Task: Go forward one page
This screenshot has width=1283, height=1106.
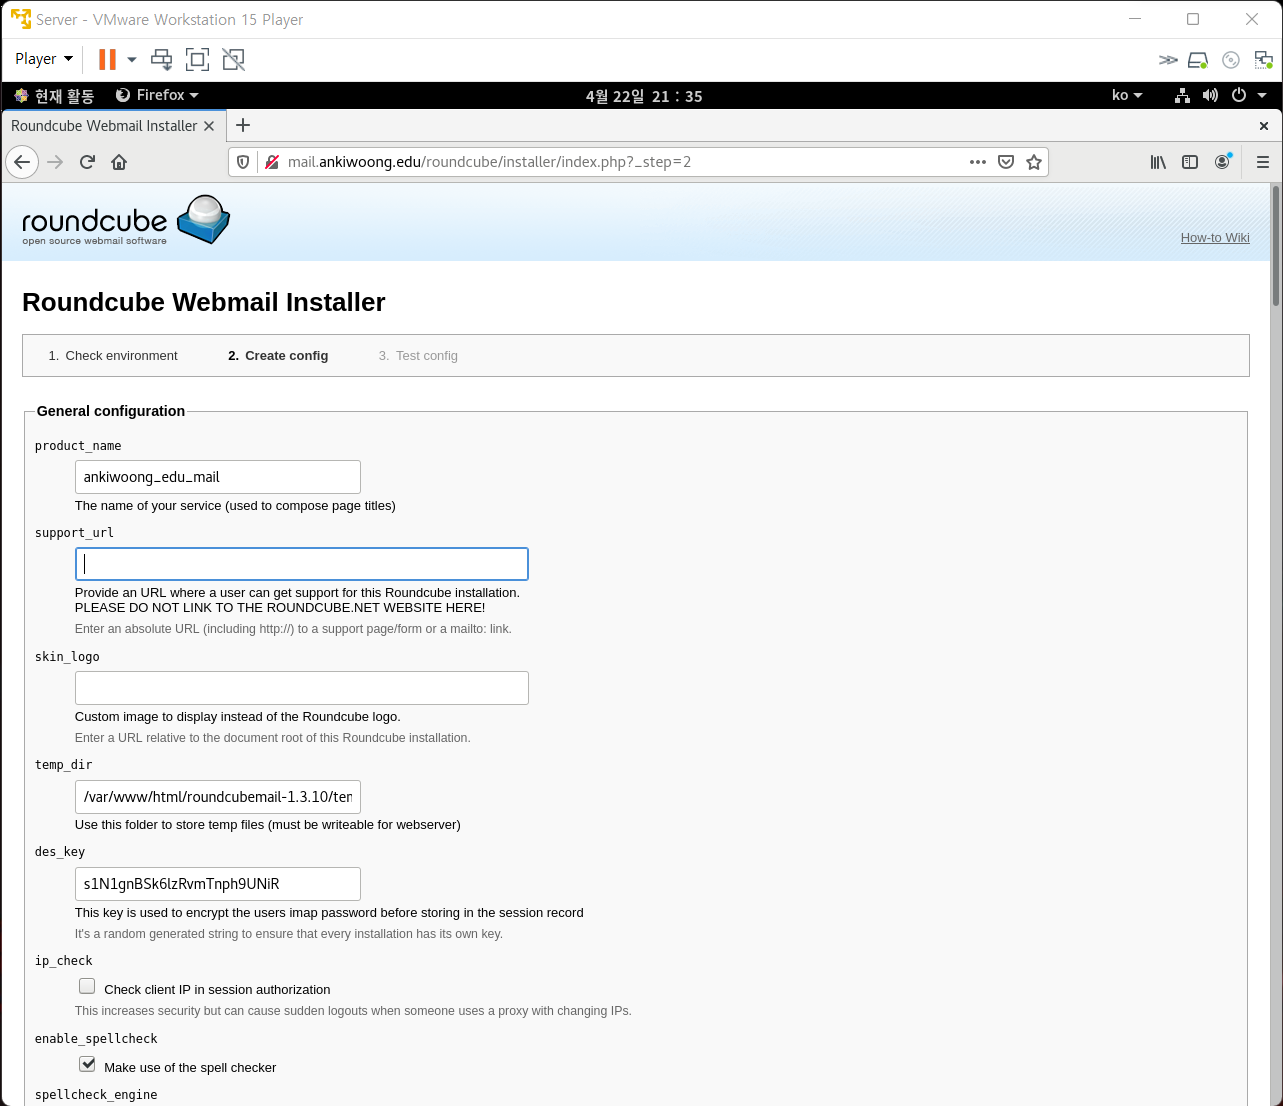Action: pyautogui.click(x=55, y=162)
